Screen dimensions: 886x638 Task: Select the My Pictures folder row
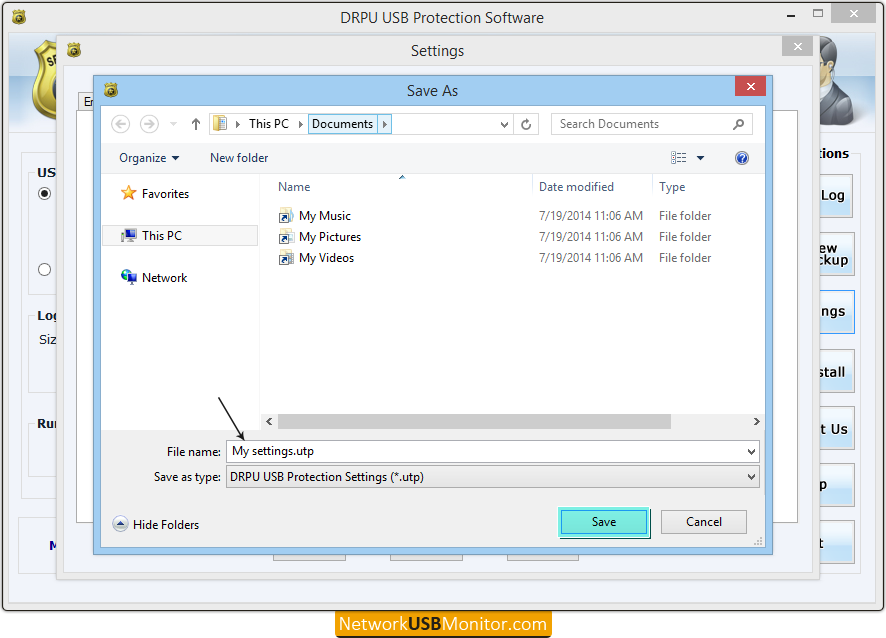[494, 237]
